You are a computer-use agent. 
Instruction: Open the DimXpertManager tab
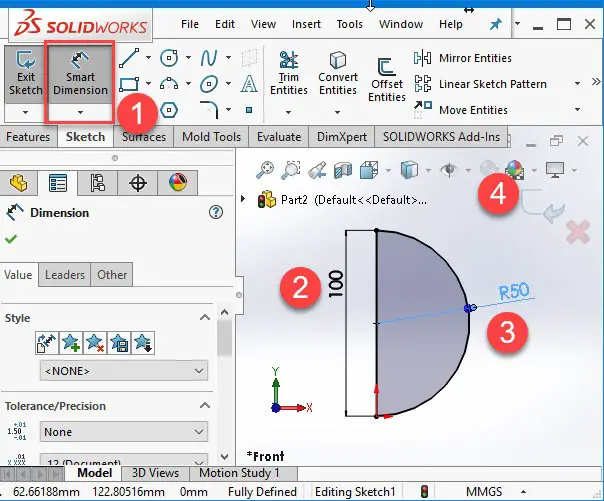[138, 183]
